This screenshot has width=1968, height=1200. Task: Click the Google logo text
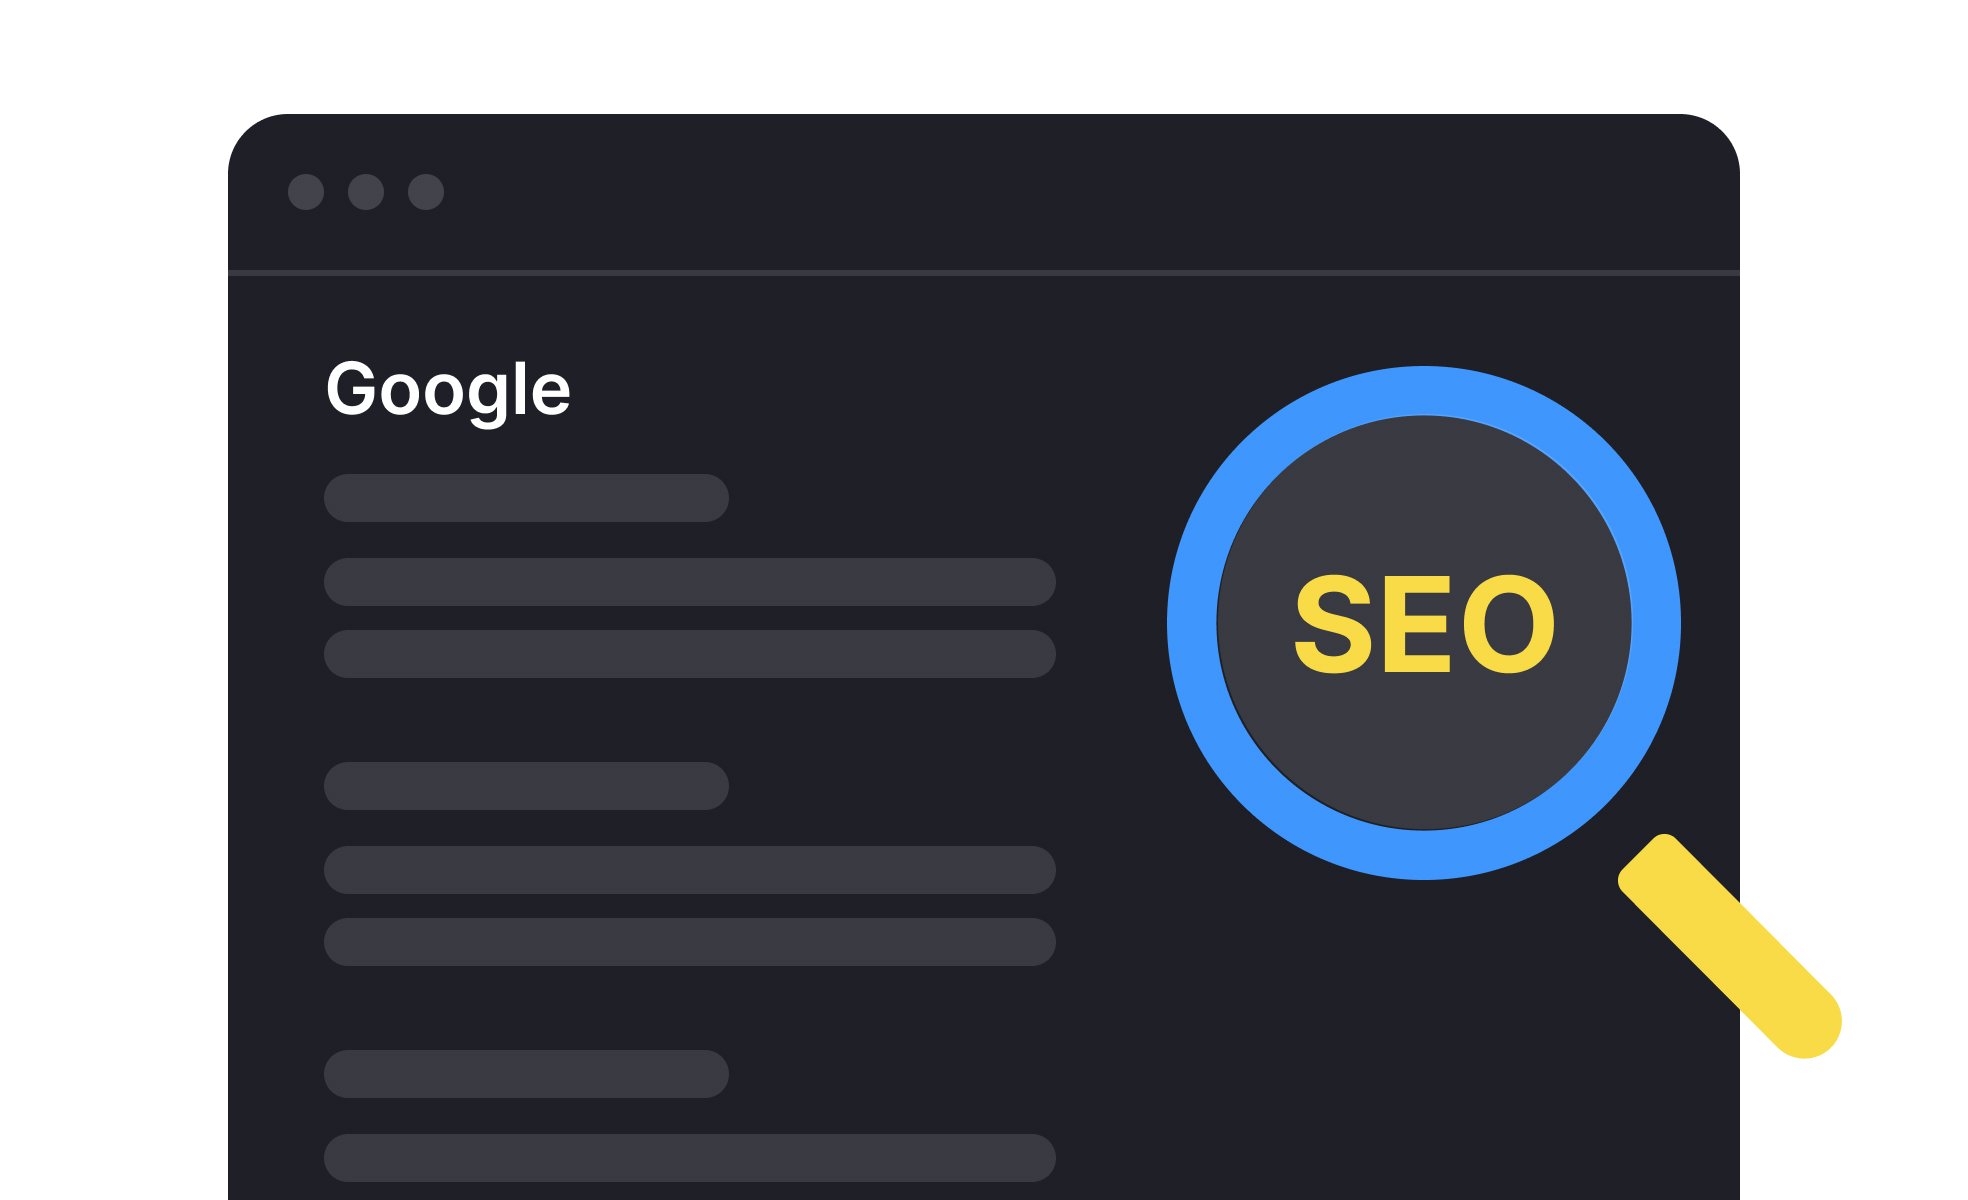[x=448, y=390]
